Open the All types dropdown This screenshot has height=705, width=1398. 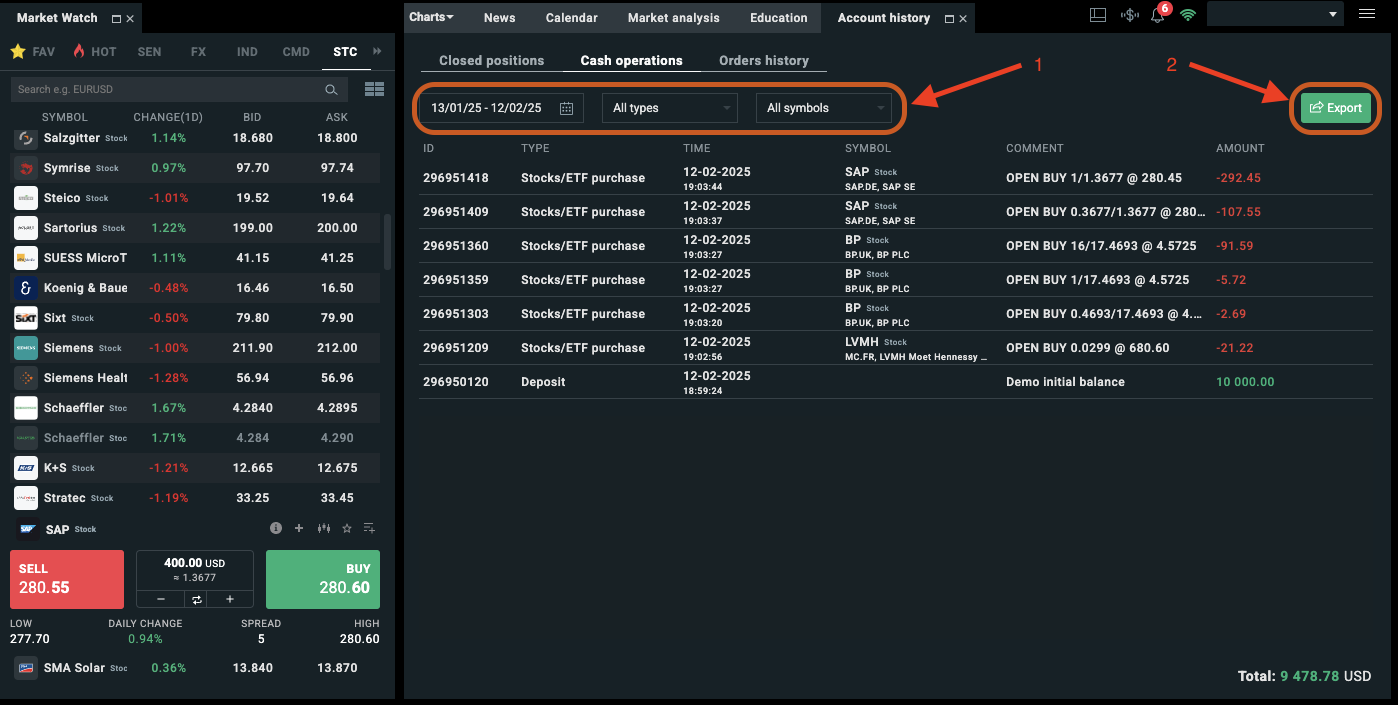(669, 108)
